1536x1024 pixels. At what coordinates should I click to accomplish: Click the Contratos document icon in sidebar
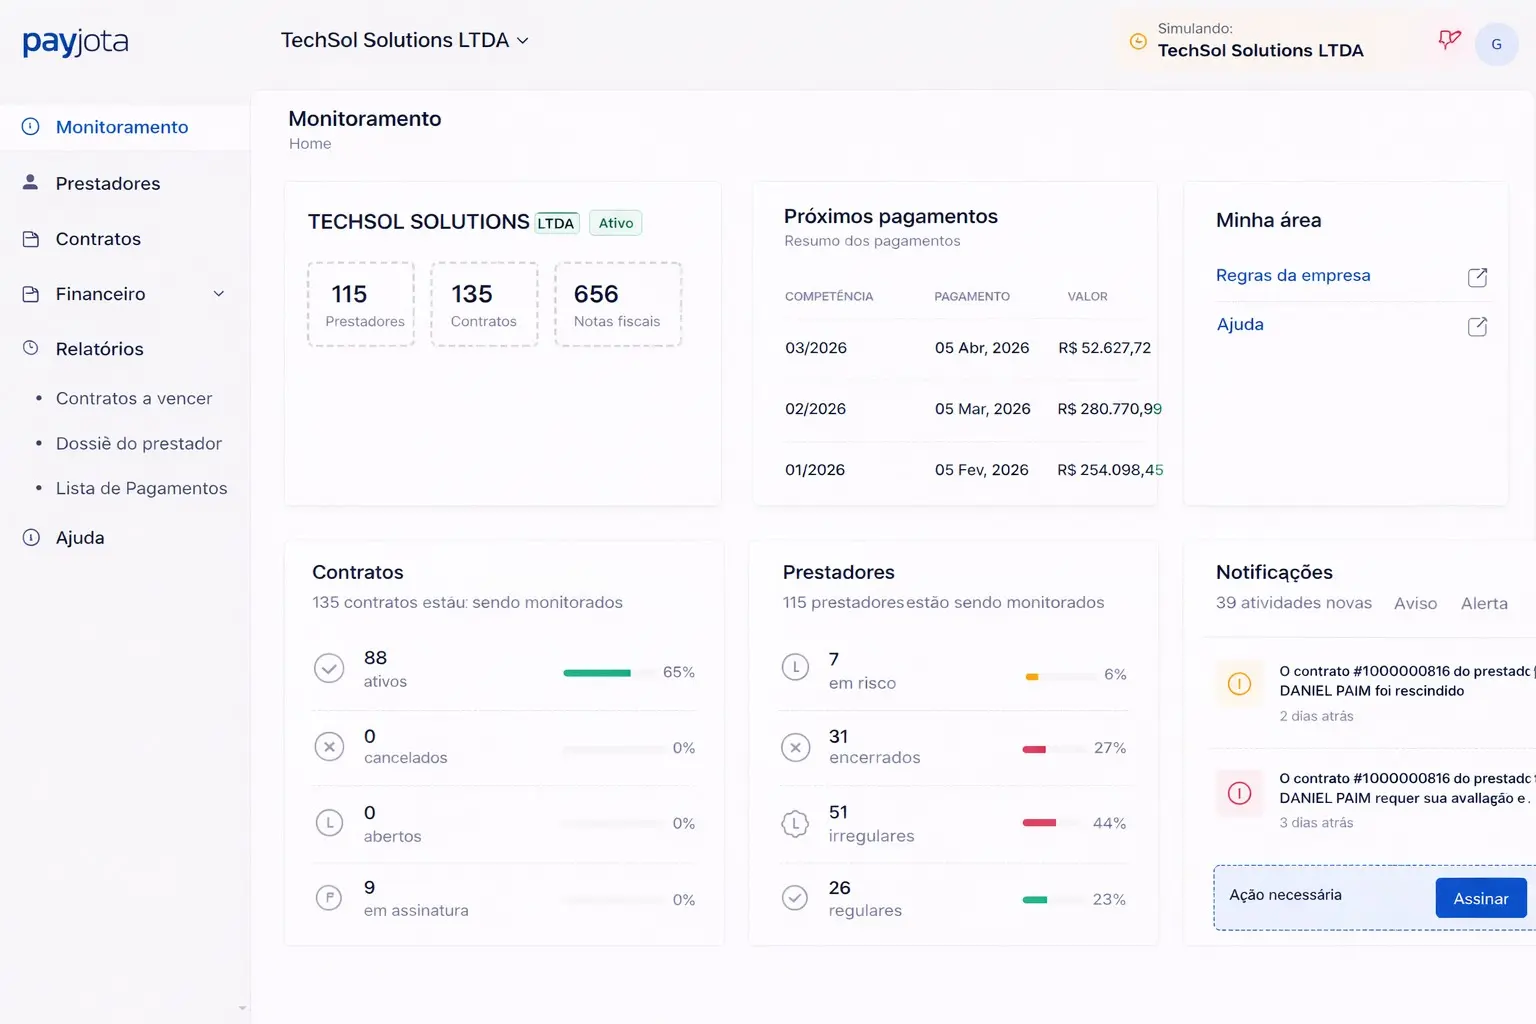31,239
